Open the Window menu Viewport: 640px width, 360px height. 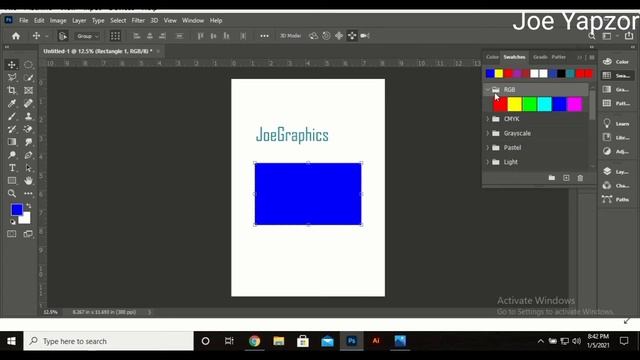click(193, 20)
